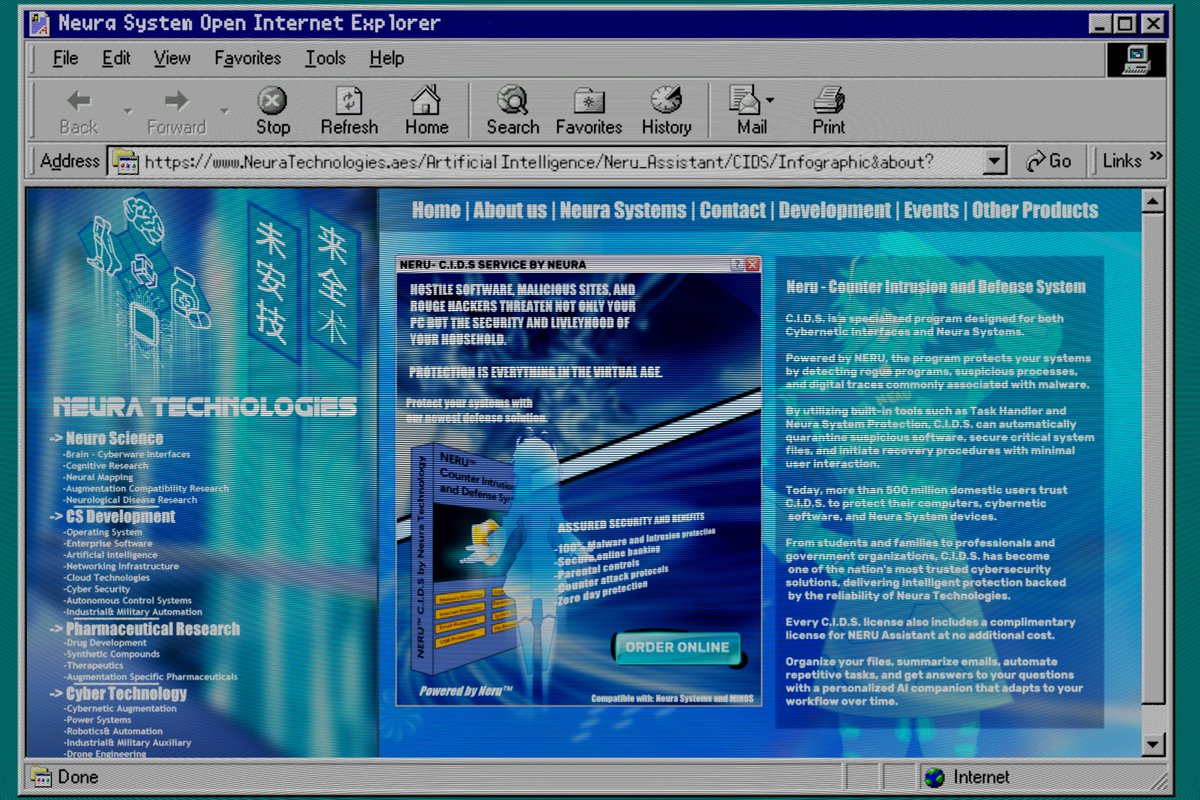Click the NERU C.I.D.S product box image
1200x800 pixels.
pos(462,560)
